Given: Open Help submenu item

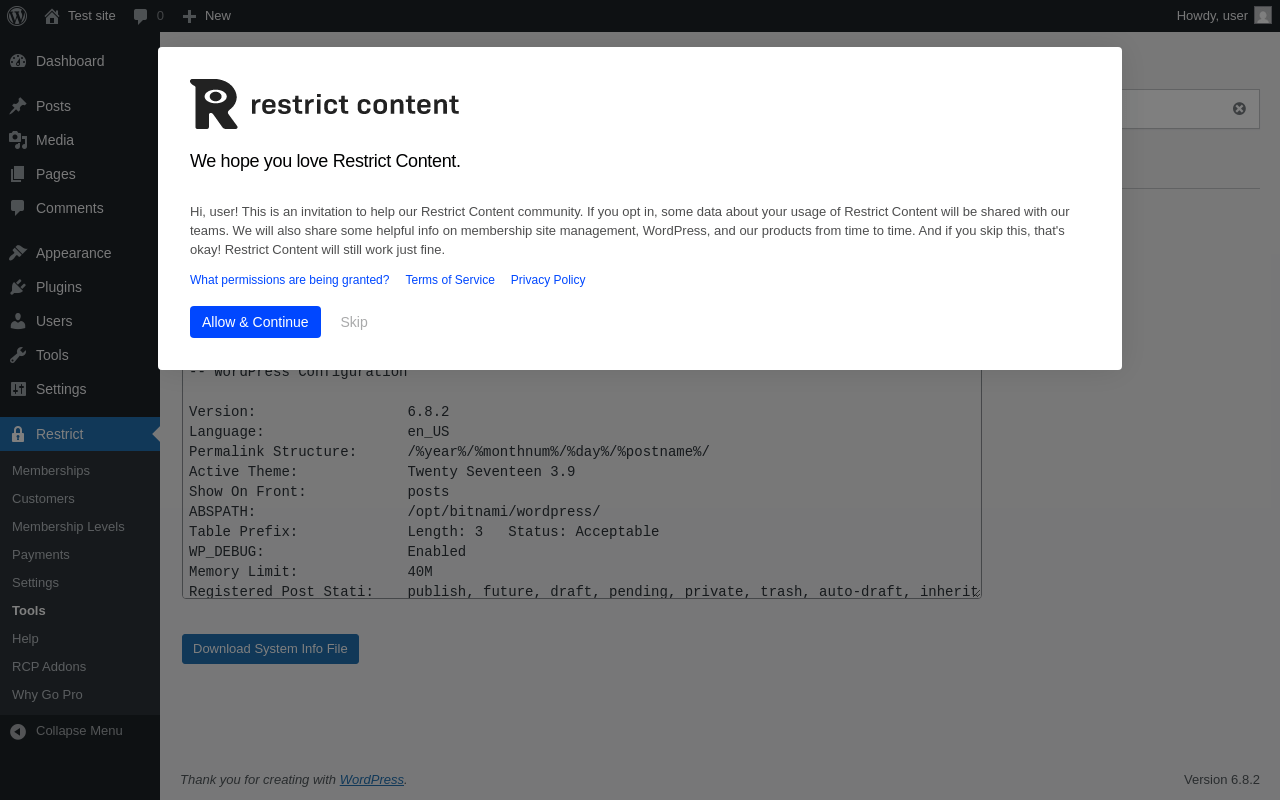Looking at the screenshot, I should pyautogui.click(x=25, y=638).
